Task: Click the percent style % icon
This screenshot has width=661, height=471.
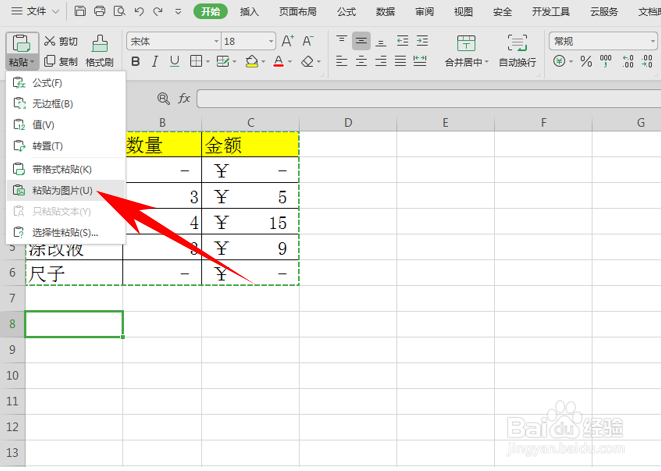Action: point(586,62)
